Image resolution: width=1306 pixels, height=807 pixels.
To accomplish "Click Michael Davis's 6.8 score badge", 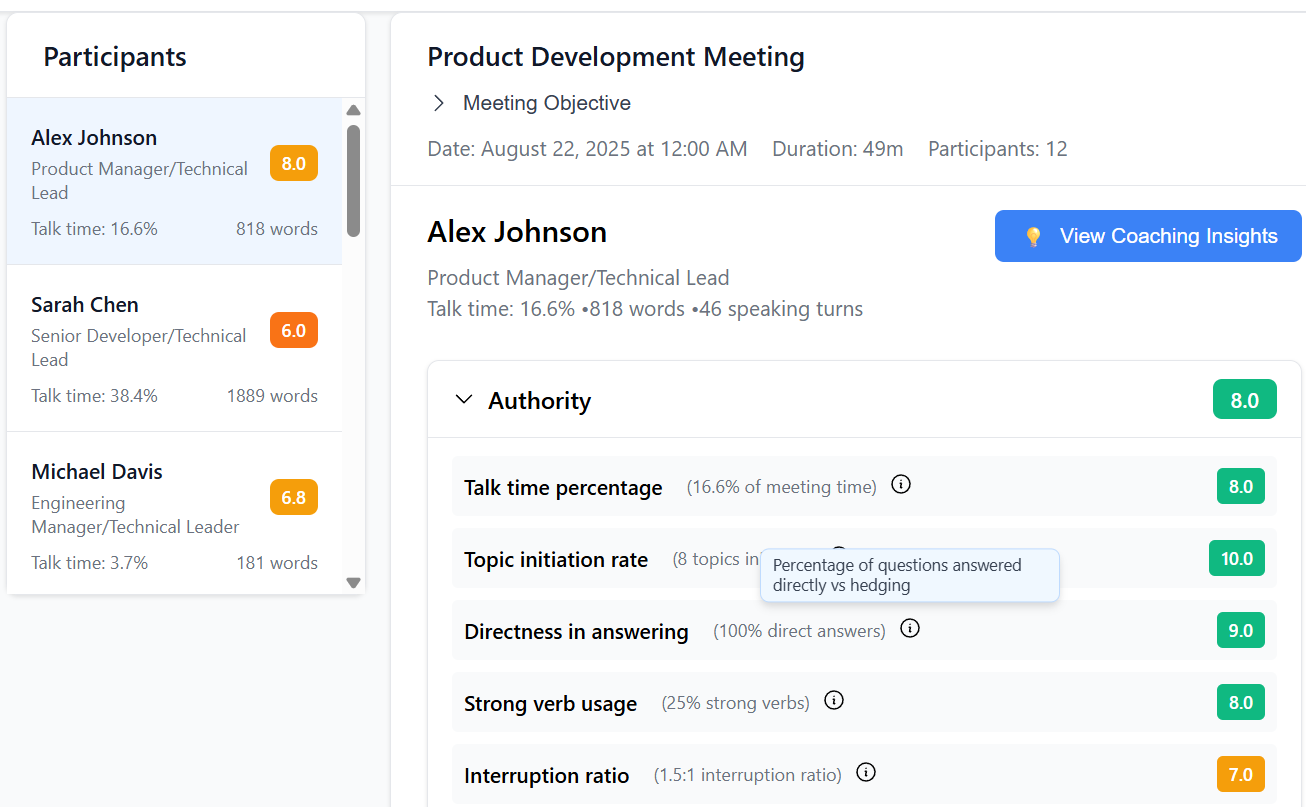I will (x=293, y=497).
